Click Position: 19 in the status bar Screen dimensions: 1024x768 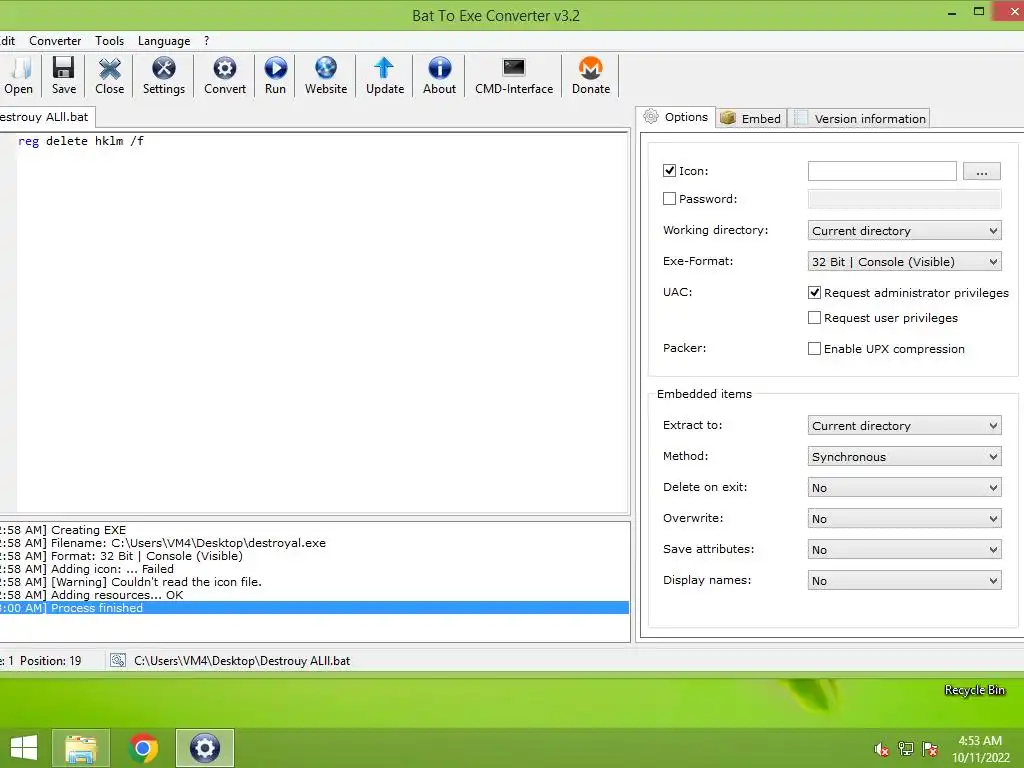pos(50,661)
